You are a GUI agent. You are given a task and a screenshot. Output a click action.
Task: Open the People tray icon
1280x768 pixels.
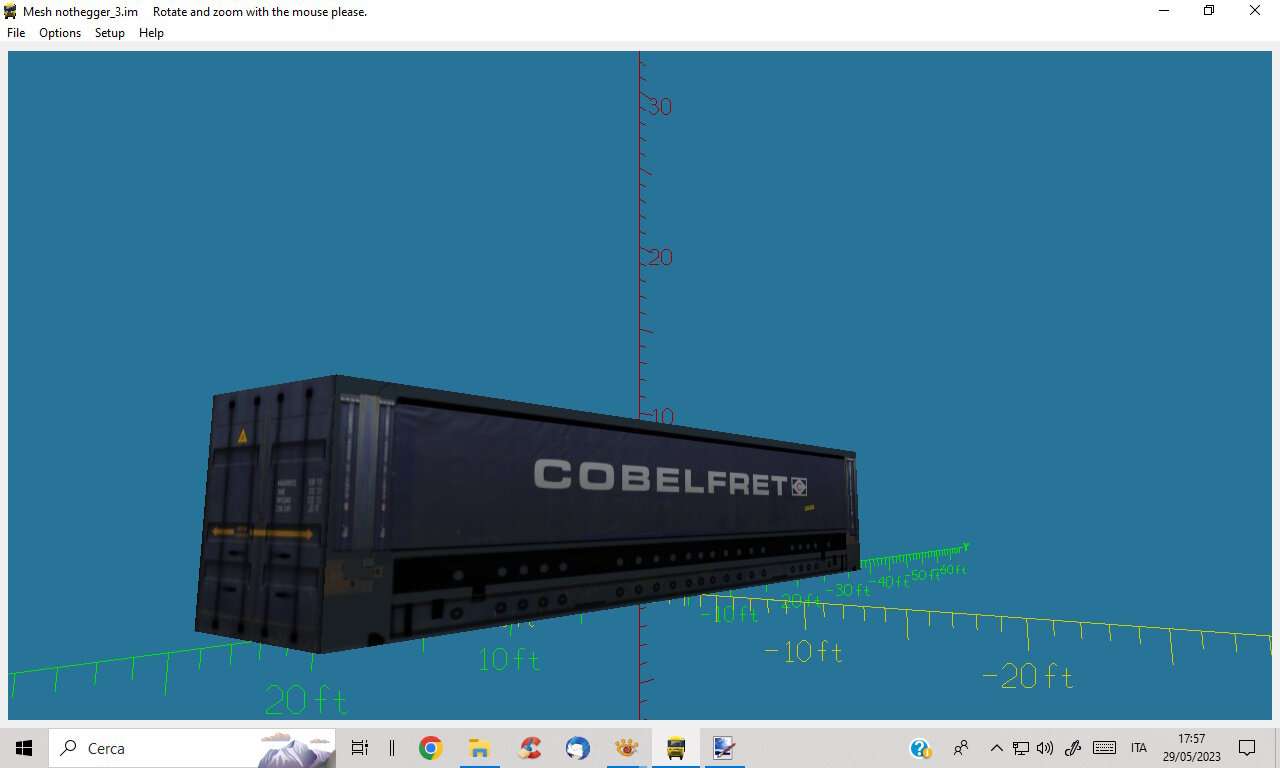pos(961,748)
